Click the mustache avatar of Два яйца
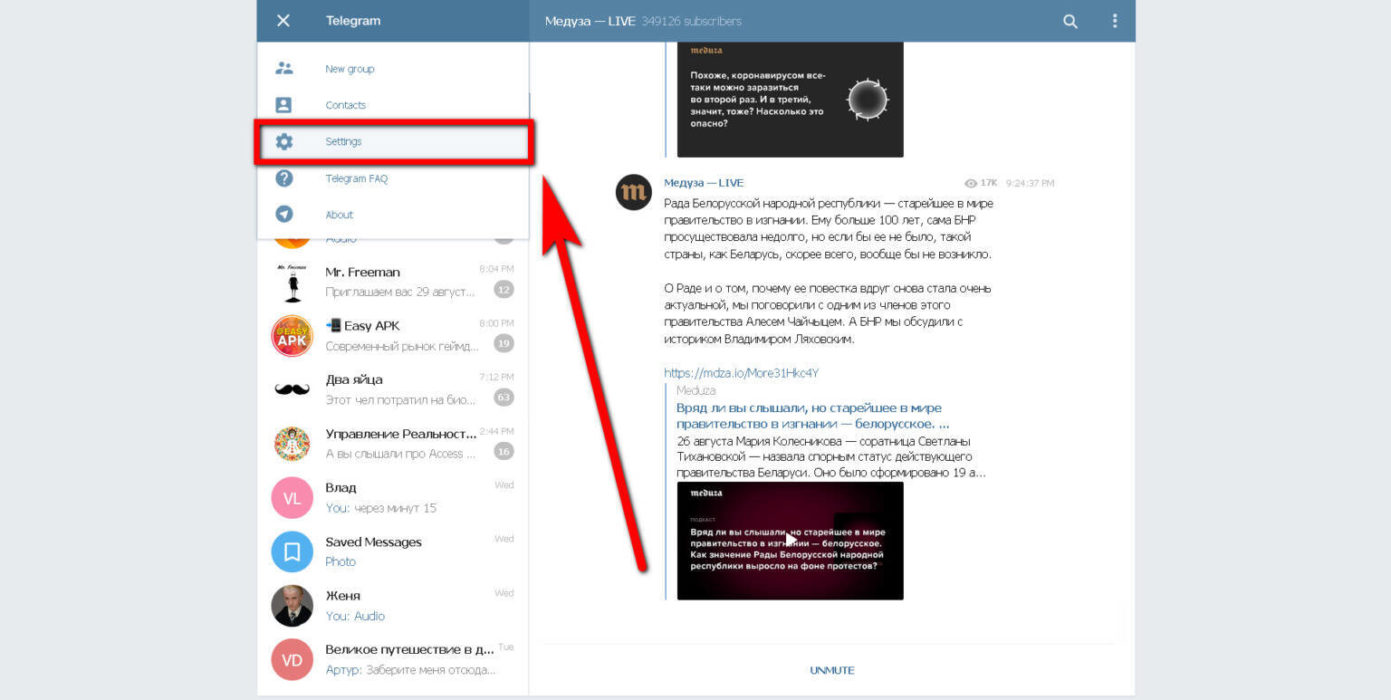1391x700 pixels. click(x=292, y=390)
